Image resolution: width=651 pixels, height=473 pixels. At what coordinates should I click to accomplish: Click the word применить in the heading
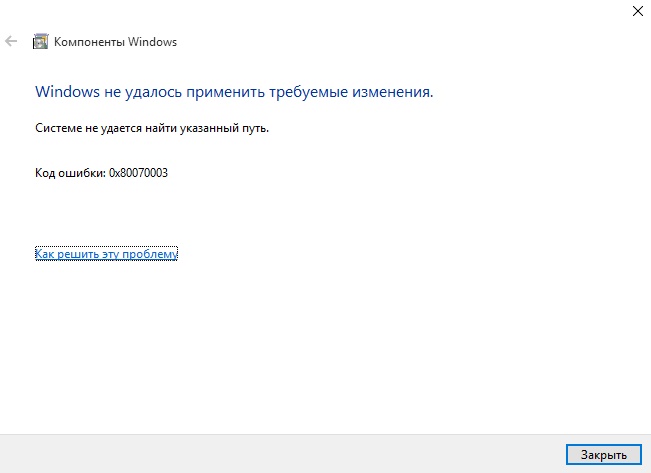pyautogui.click(x=225, y=92)
